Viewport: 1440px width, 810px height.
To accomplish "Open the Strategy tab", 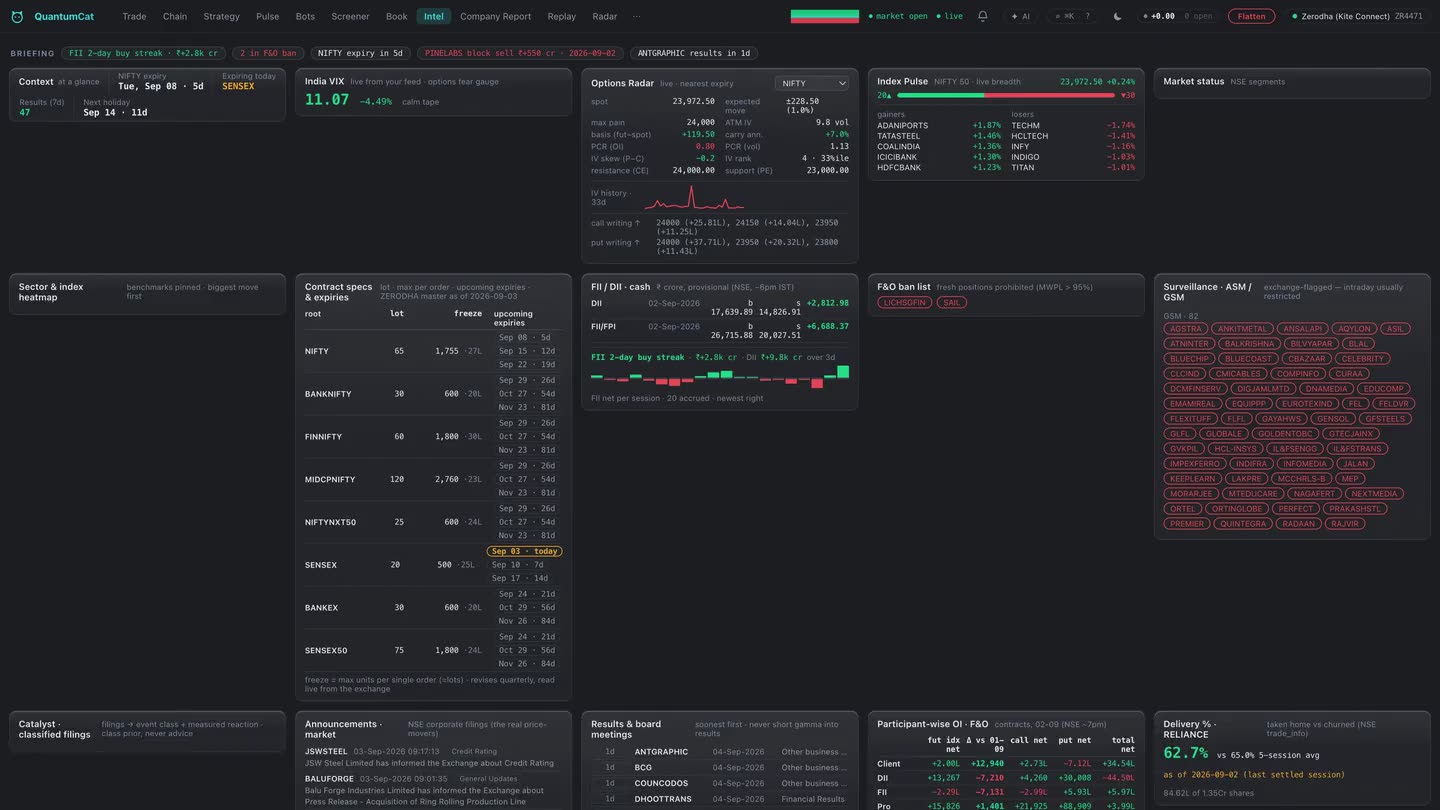I will coord(221,16).
